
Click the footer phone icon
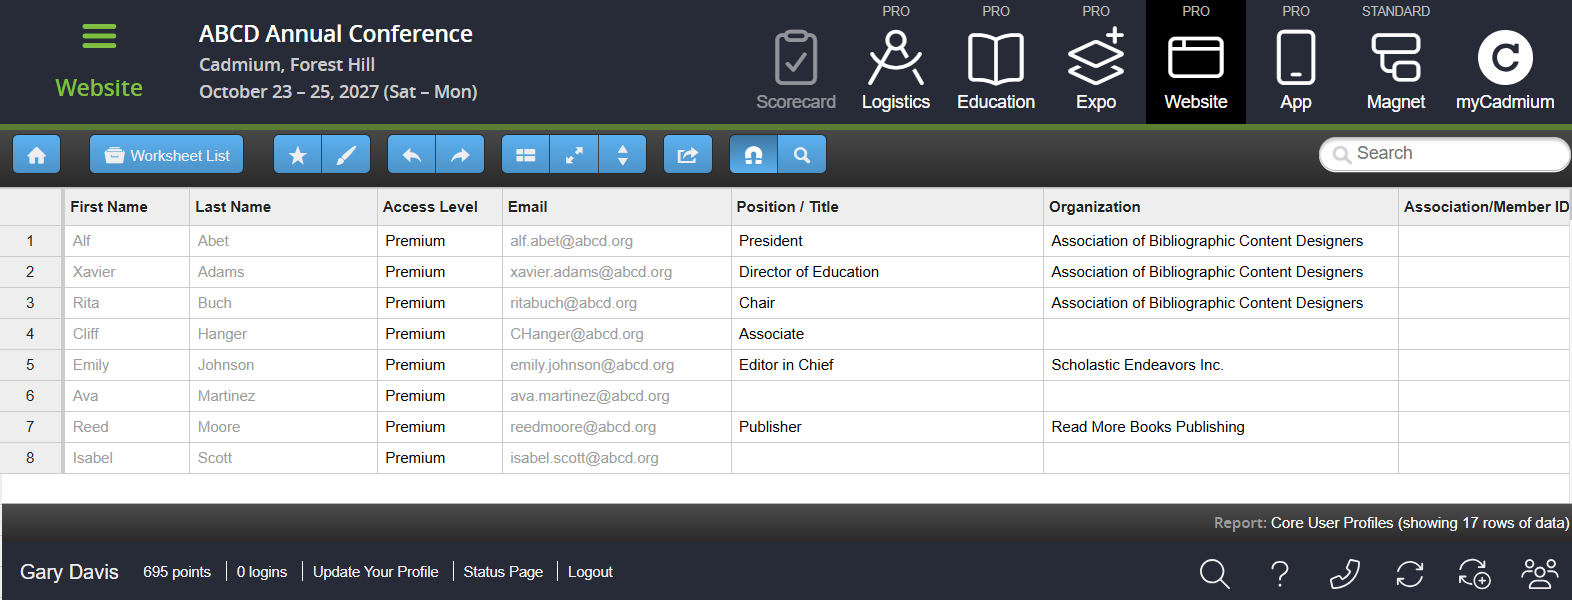click(x=1345, y=573)
